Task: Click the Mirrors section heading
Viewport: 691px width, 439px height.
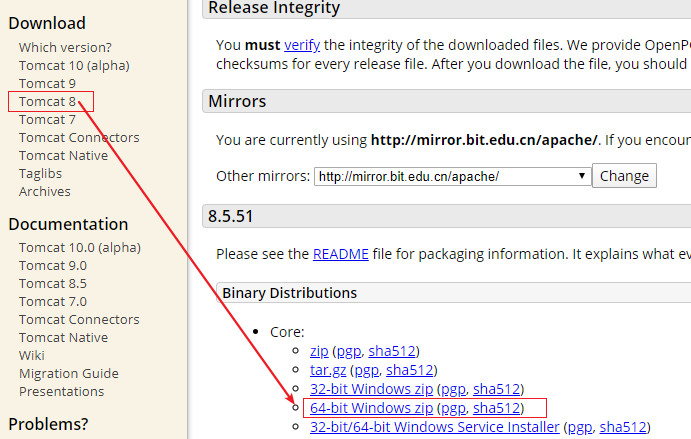Action: click(x=237, y=101)
